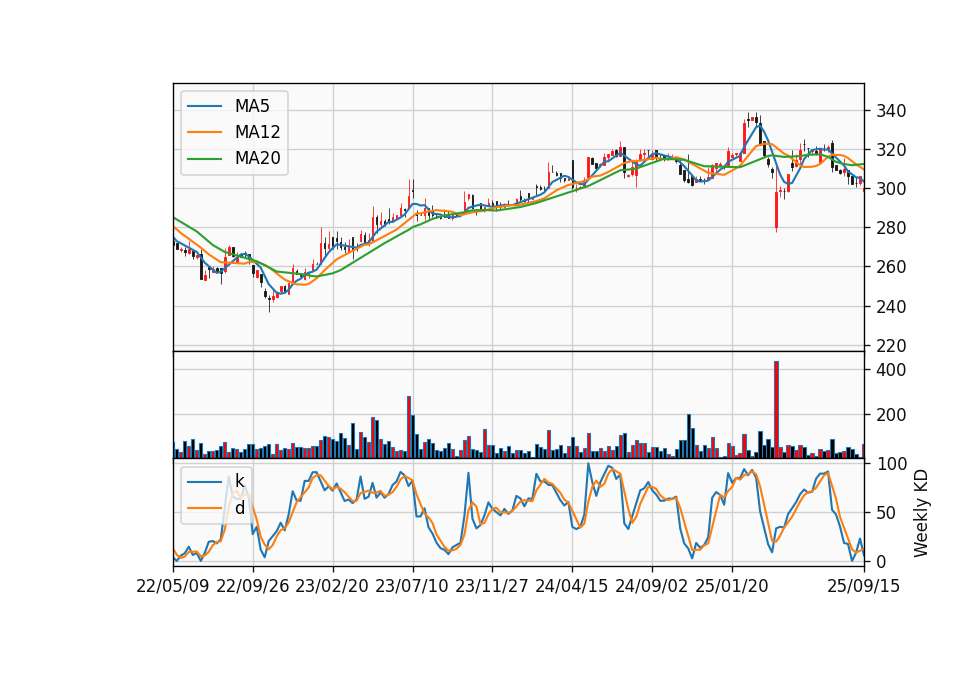
Task: Click the 0 tick on KD axis
Action: click(881, 561)
